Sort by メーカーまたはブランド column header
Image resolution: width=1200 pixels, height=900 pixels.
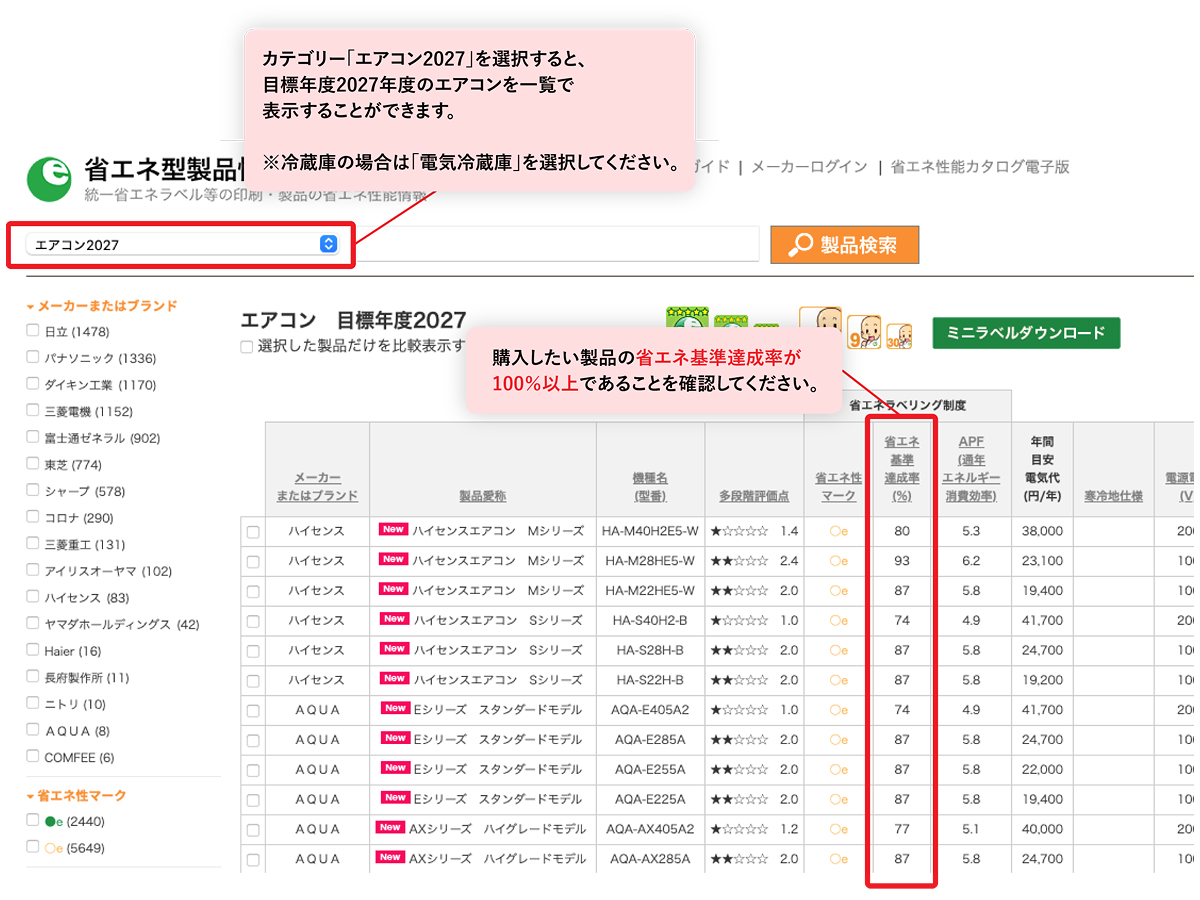pyautogui.click(x=317, y=487)
